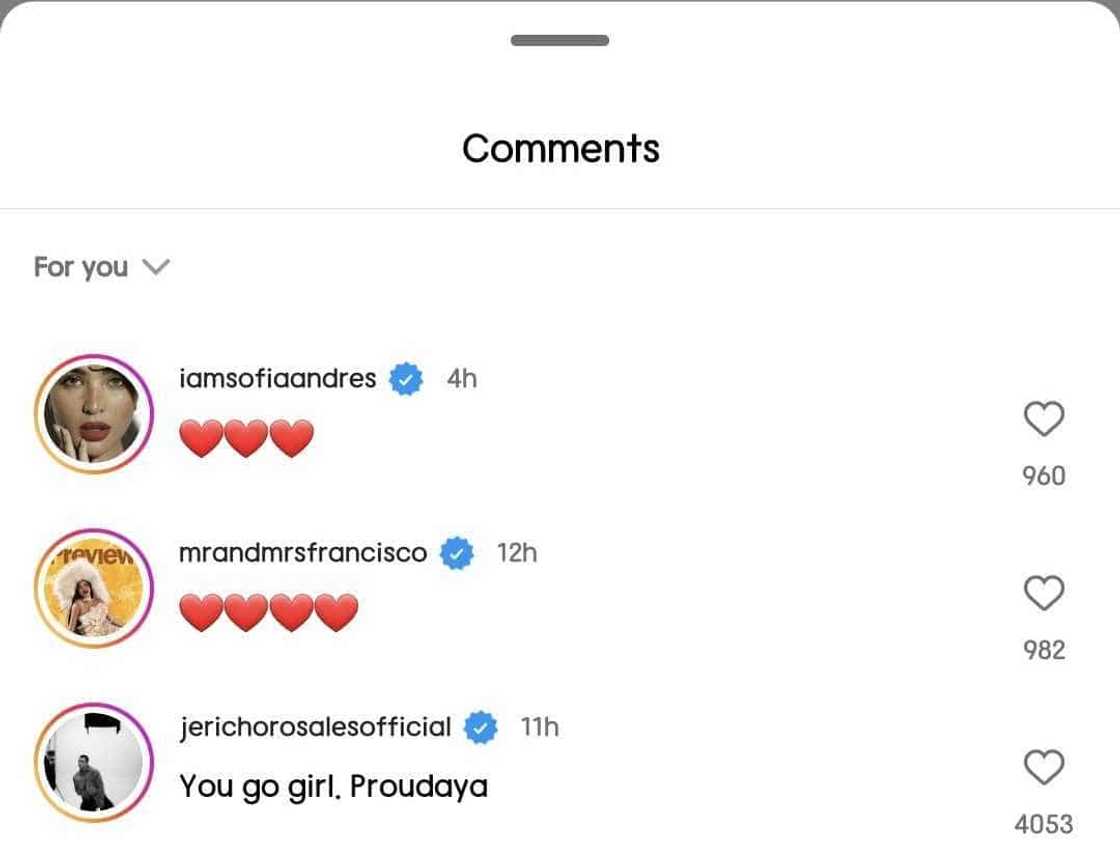This screenshot has width=1120, height=862.
Task: Click the chevron next to 'For you'
Action: tap(156, 267)
